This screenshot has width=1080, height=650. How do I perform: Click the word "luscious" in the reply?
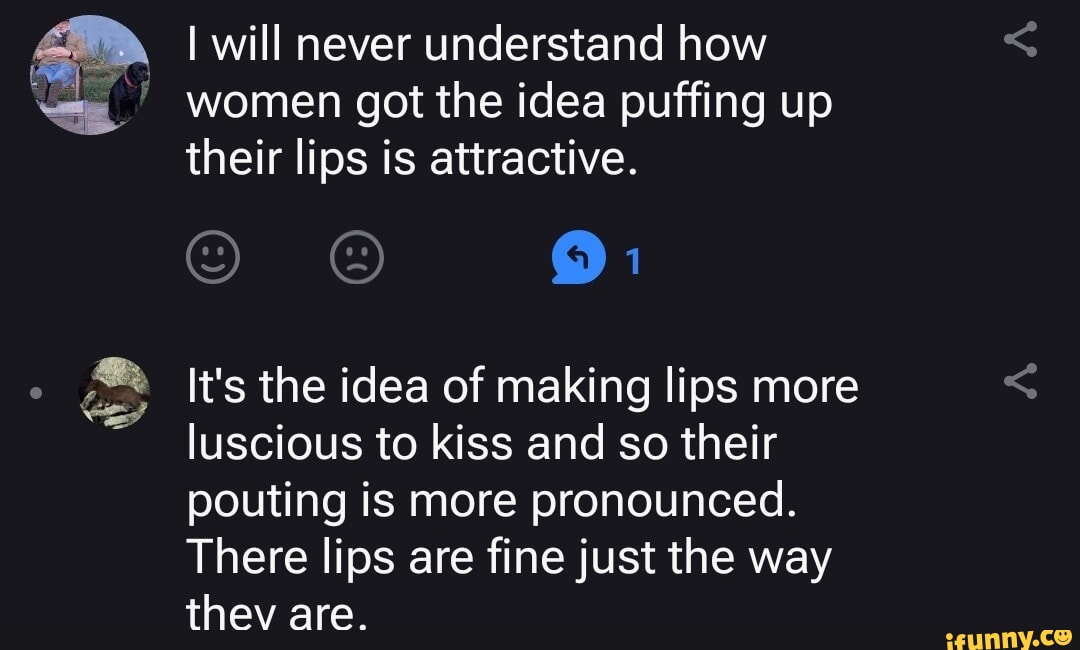275,443
